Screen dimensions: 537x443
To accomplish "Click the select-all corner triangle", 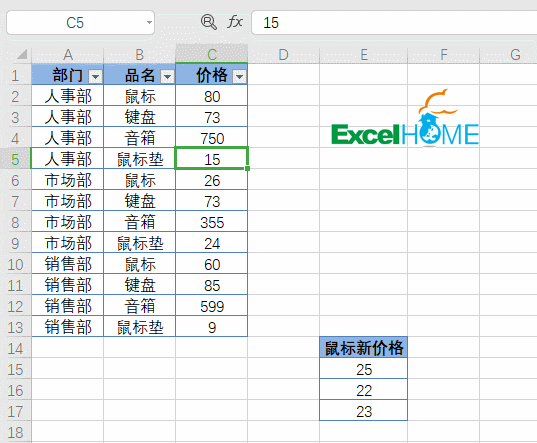I will (x=21, y=54).
